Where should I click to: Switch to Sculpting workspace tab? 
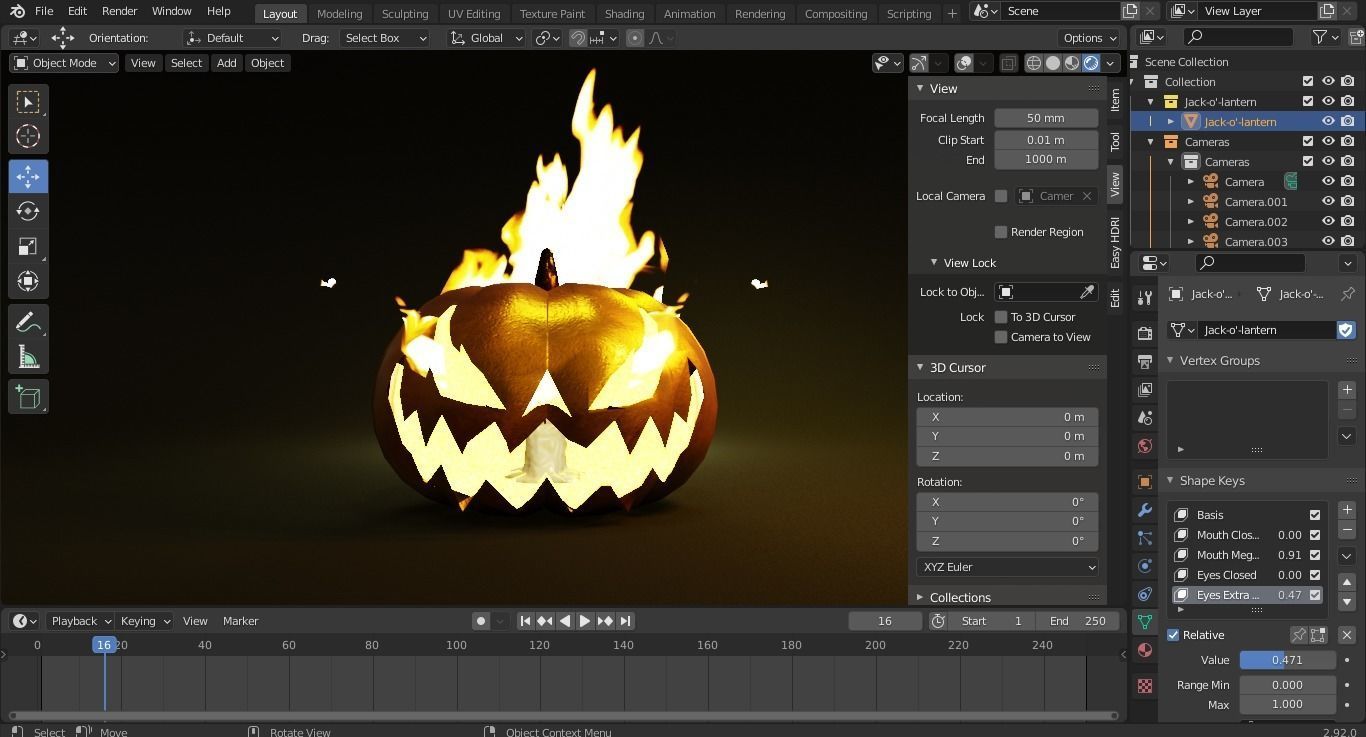405,13
